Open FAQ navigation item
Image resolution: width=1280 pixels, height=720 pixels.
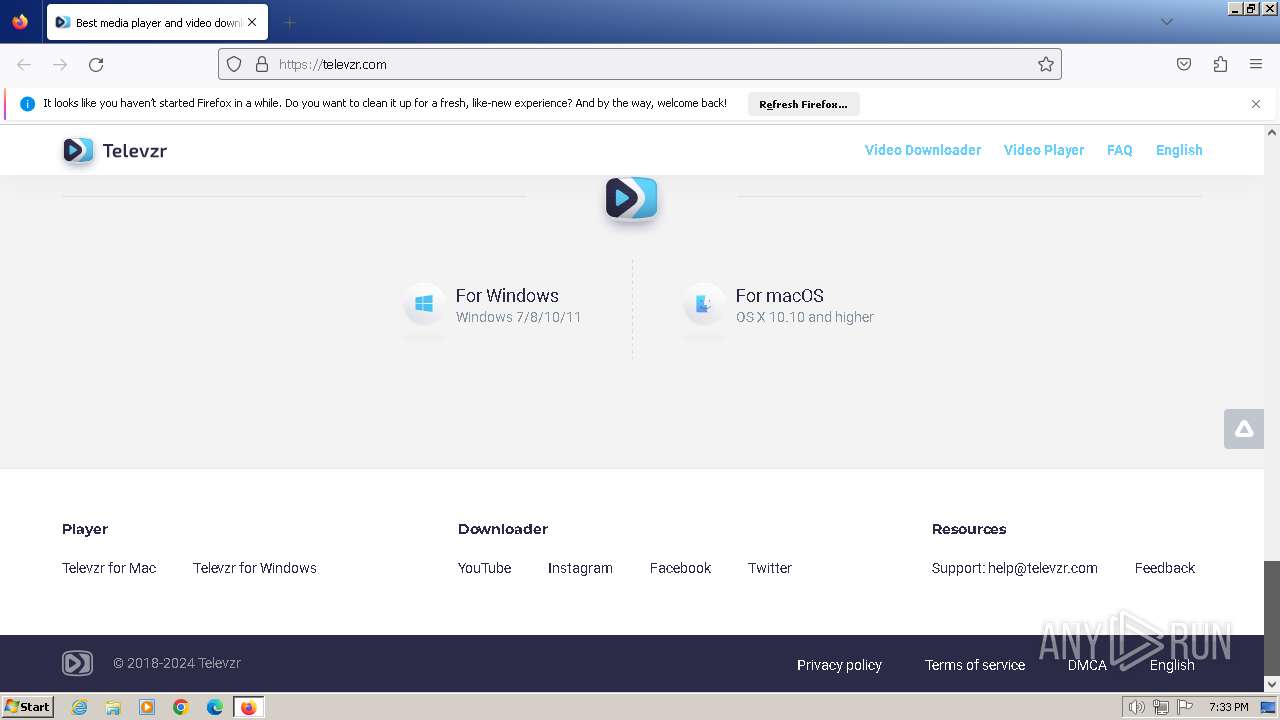coord(1120,150)
